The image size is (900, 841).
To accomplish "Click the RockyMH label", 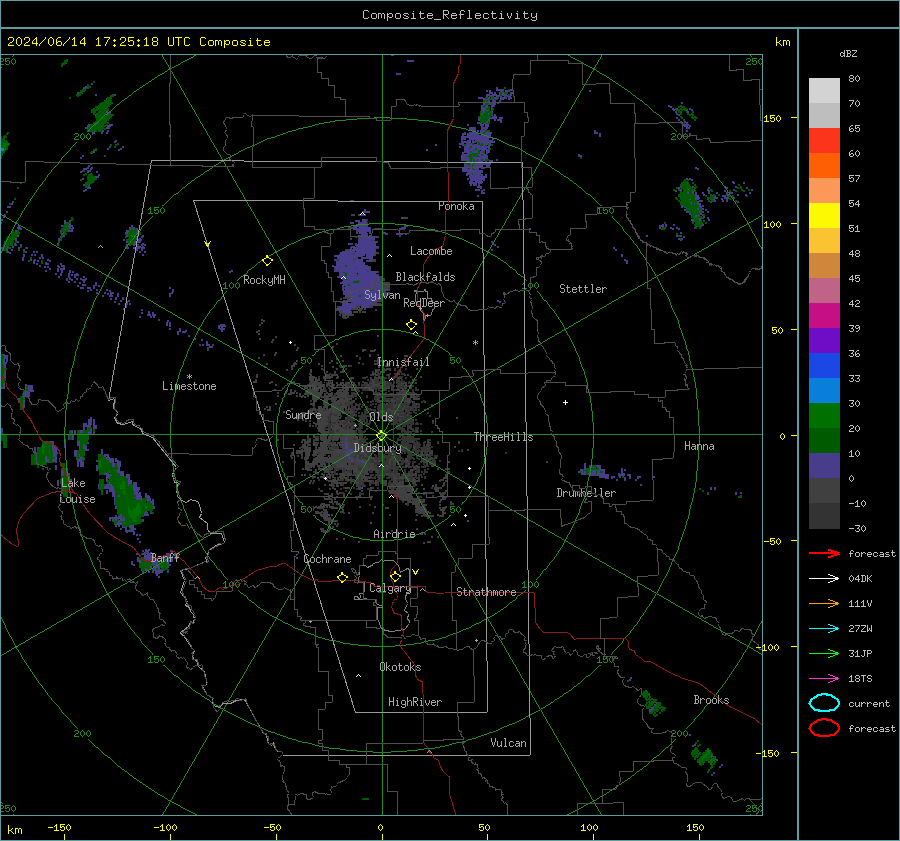I will point(264,280).
